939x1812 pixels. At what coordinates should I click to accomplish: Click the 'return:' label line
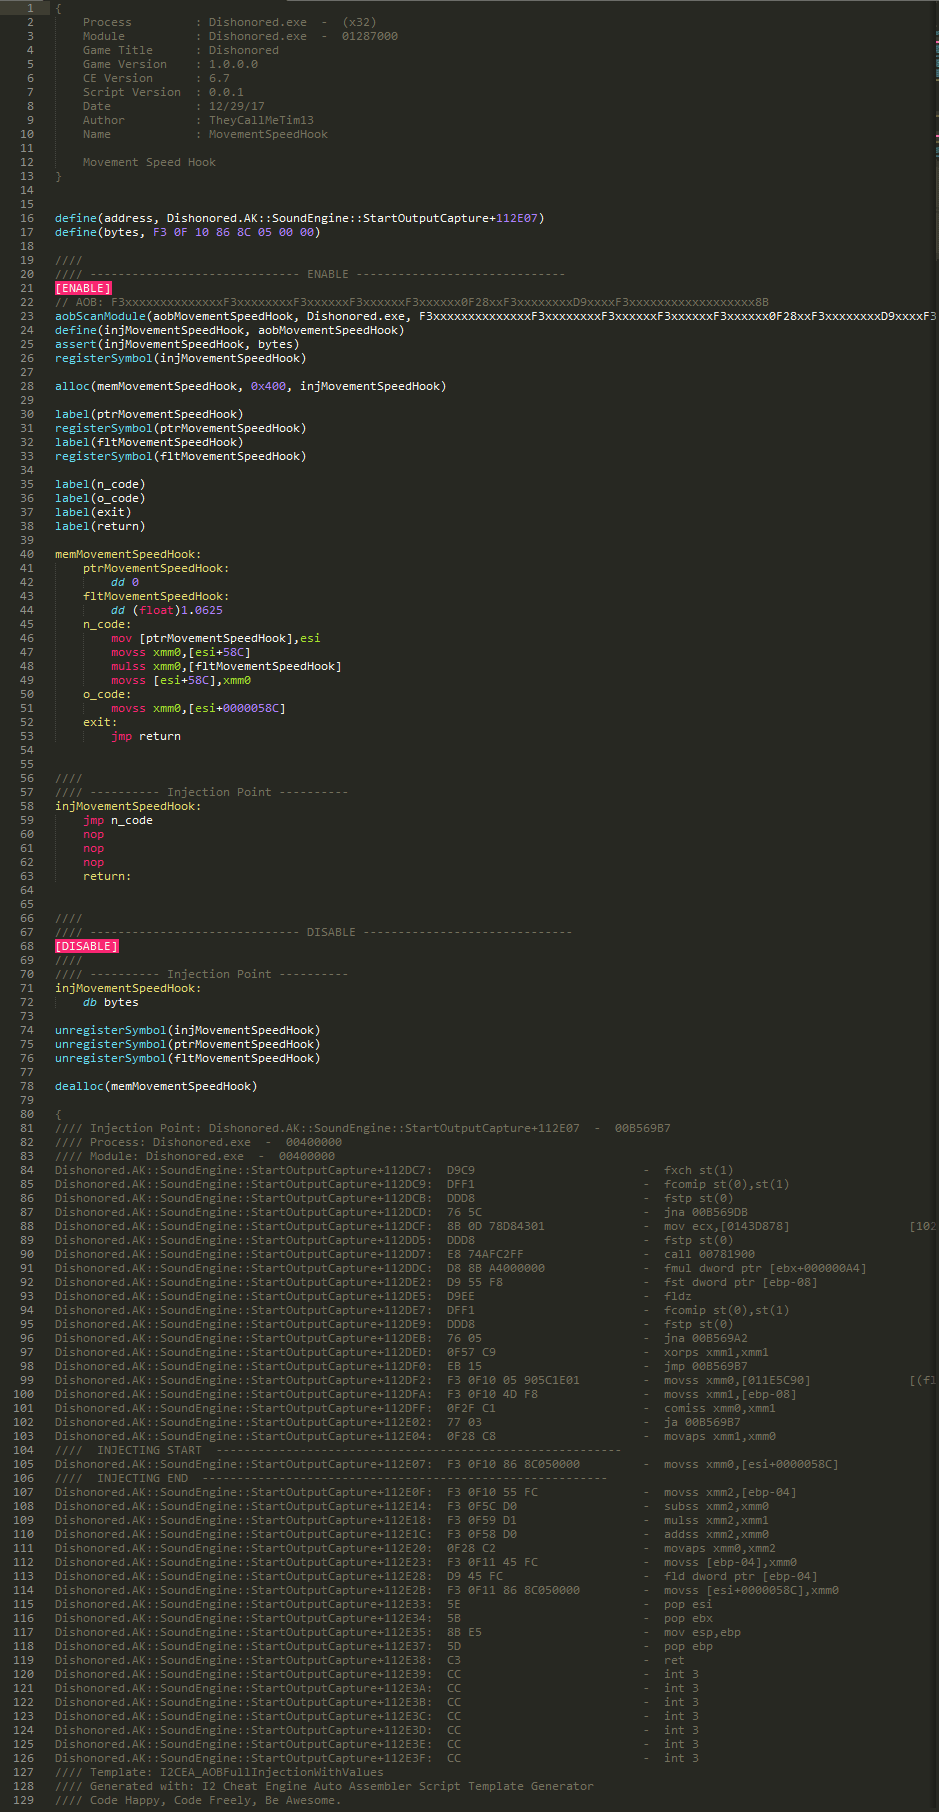coord(107,876)
